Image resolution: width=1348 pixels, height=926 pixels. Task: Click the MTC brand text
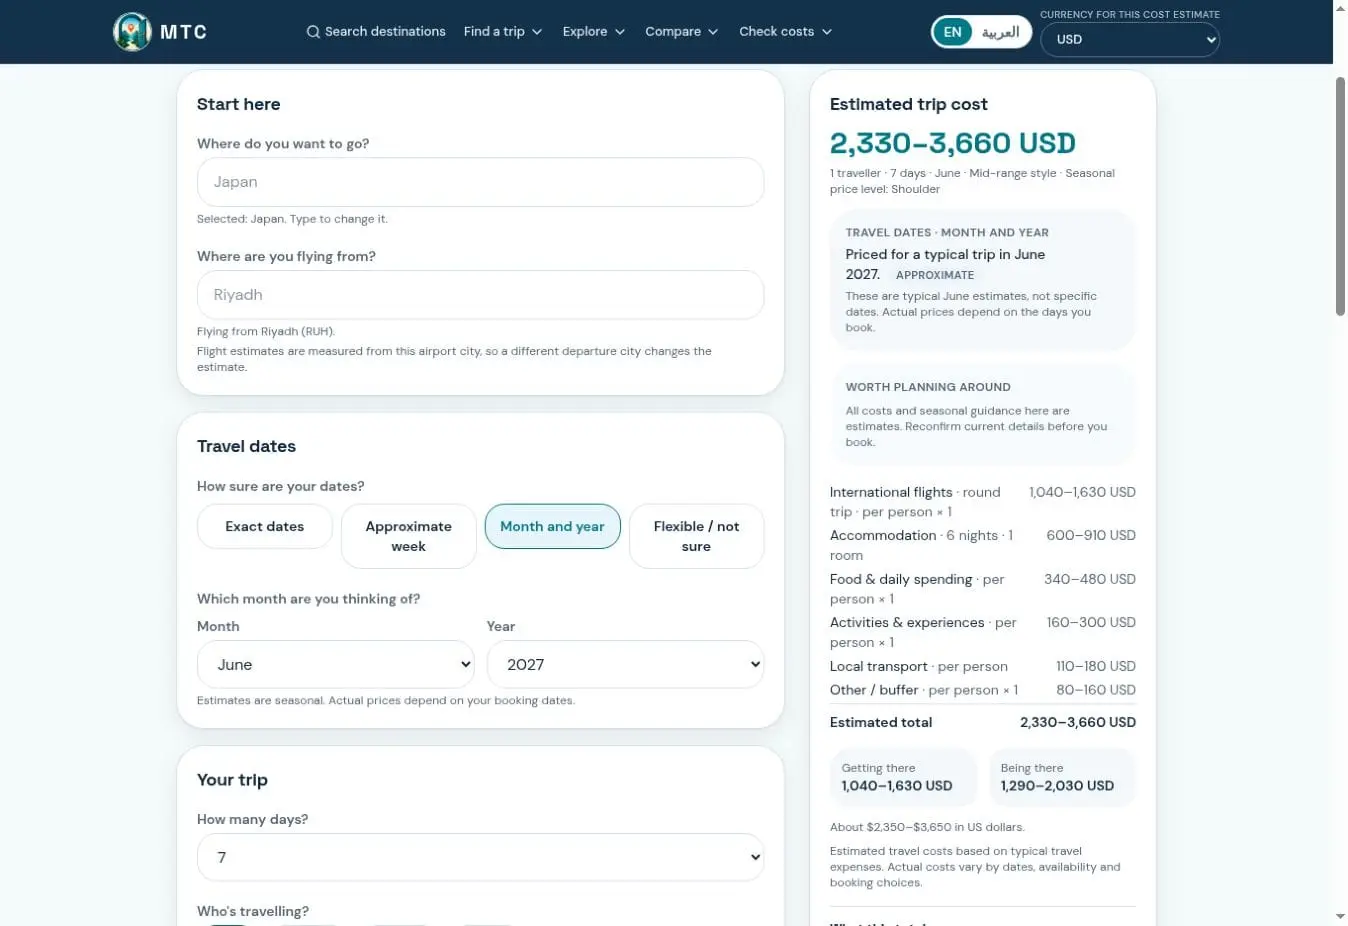tap(184, 32)
